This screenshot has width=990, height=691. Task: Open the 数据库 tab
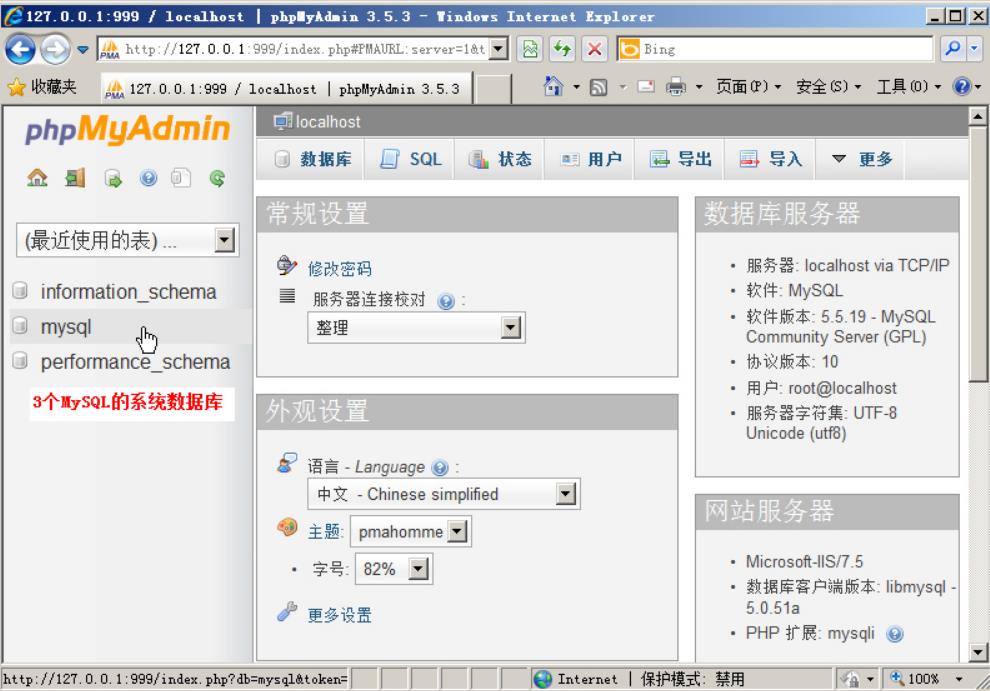click(314, 159)
